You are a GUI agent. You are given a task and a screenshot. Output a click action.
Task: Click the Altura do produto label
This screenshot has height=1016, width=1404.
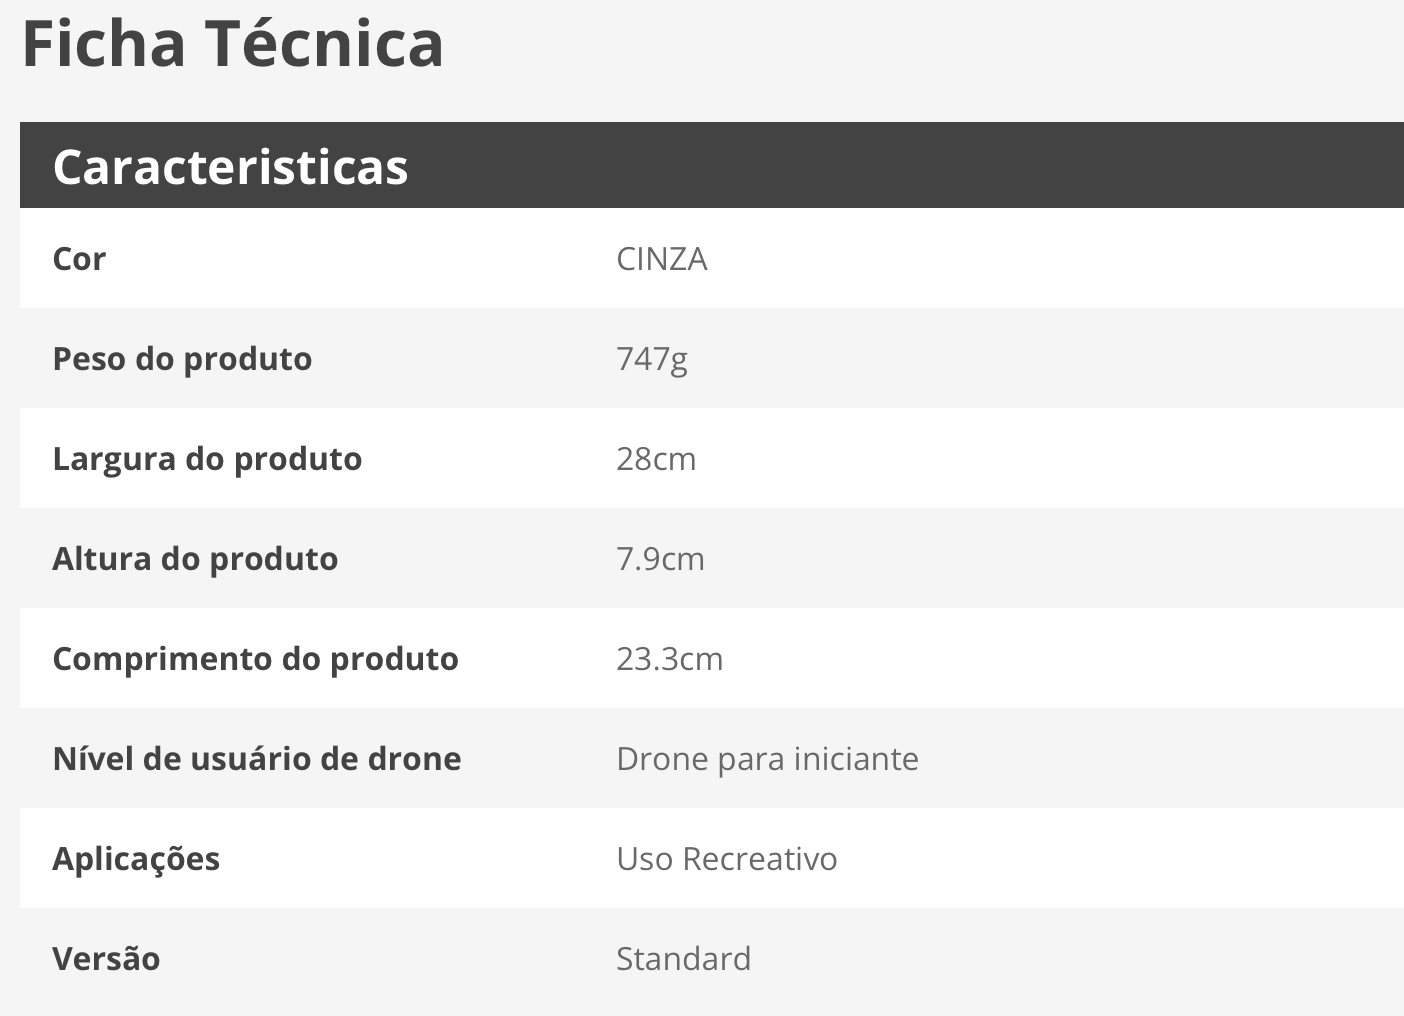[195, 559]
